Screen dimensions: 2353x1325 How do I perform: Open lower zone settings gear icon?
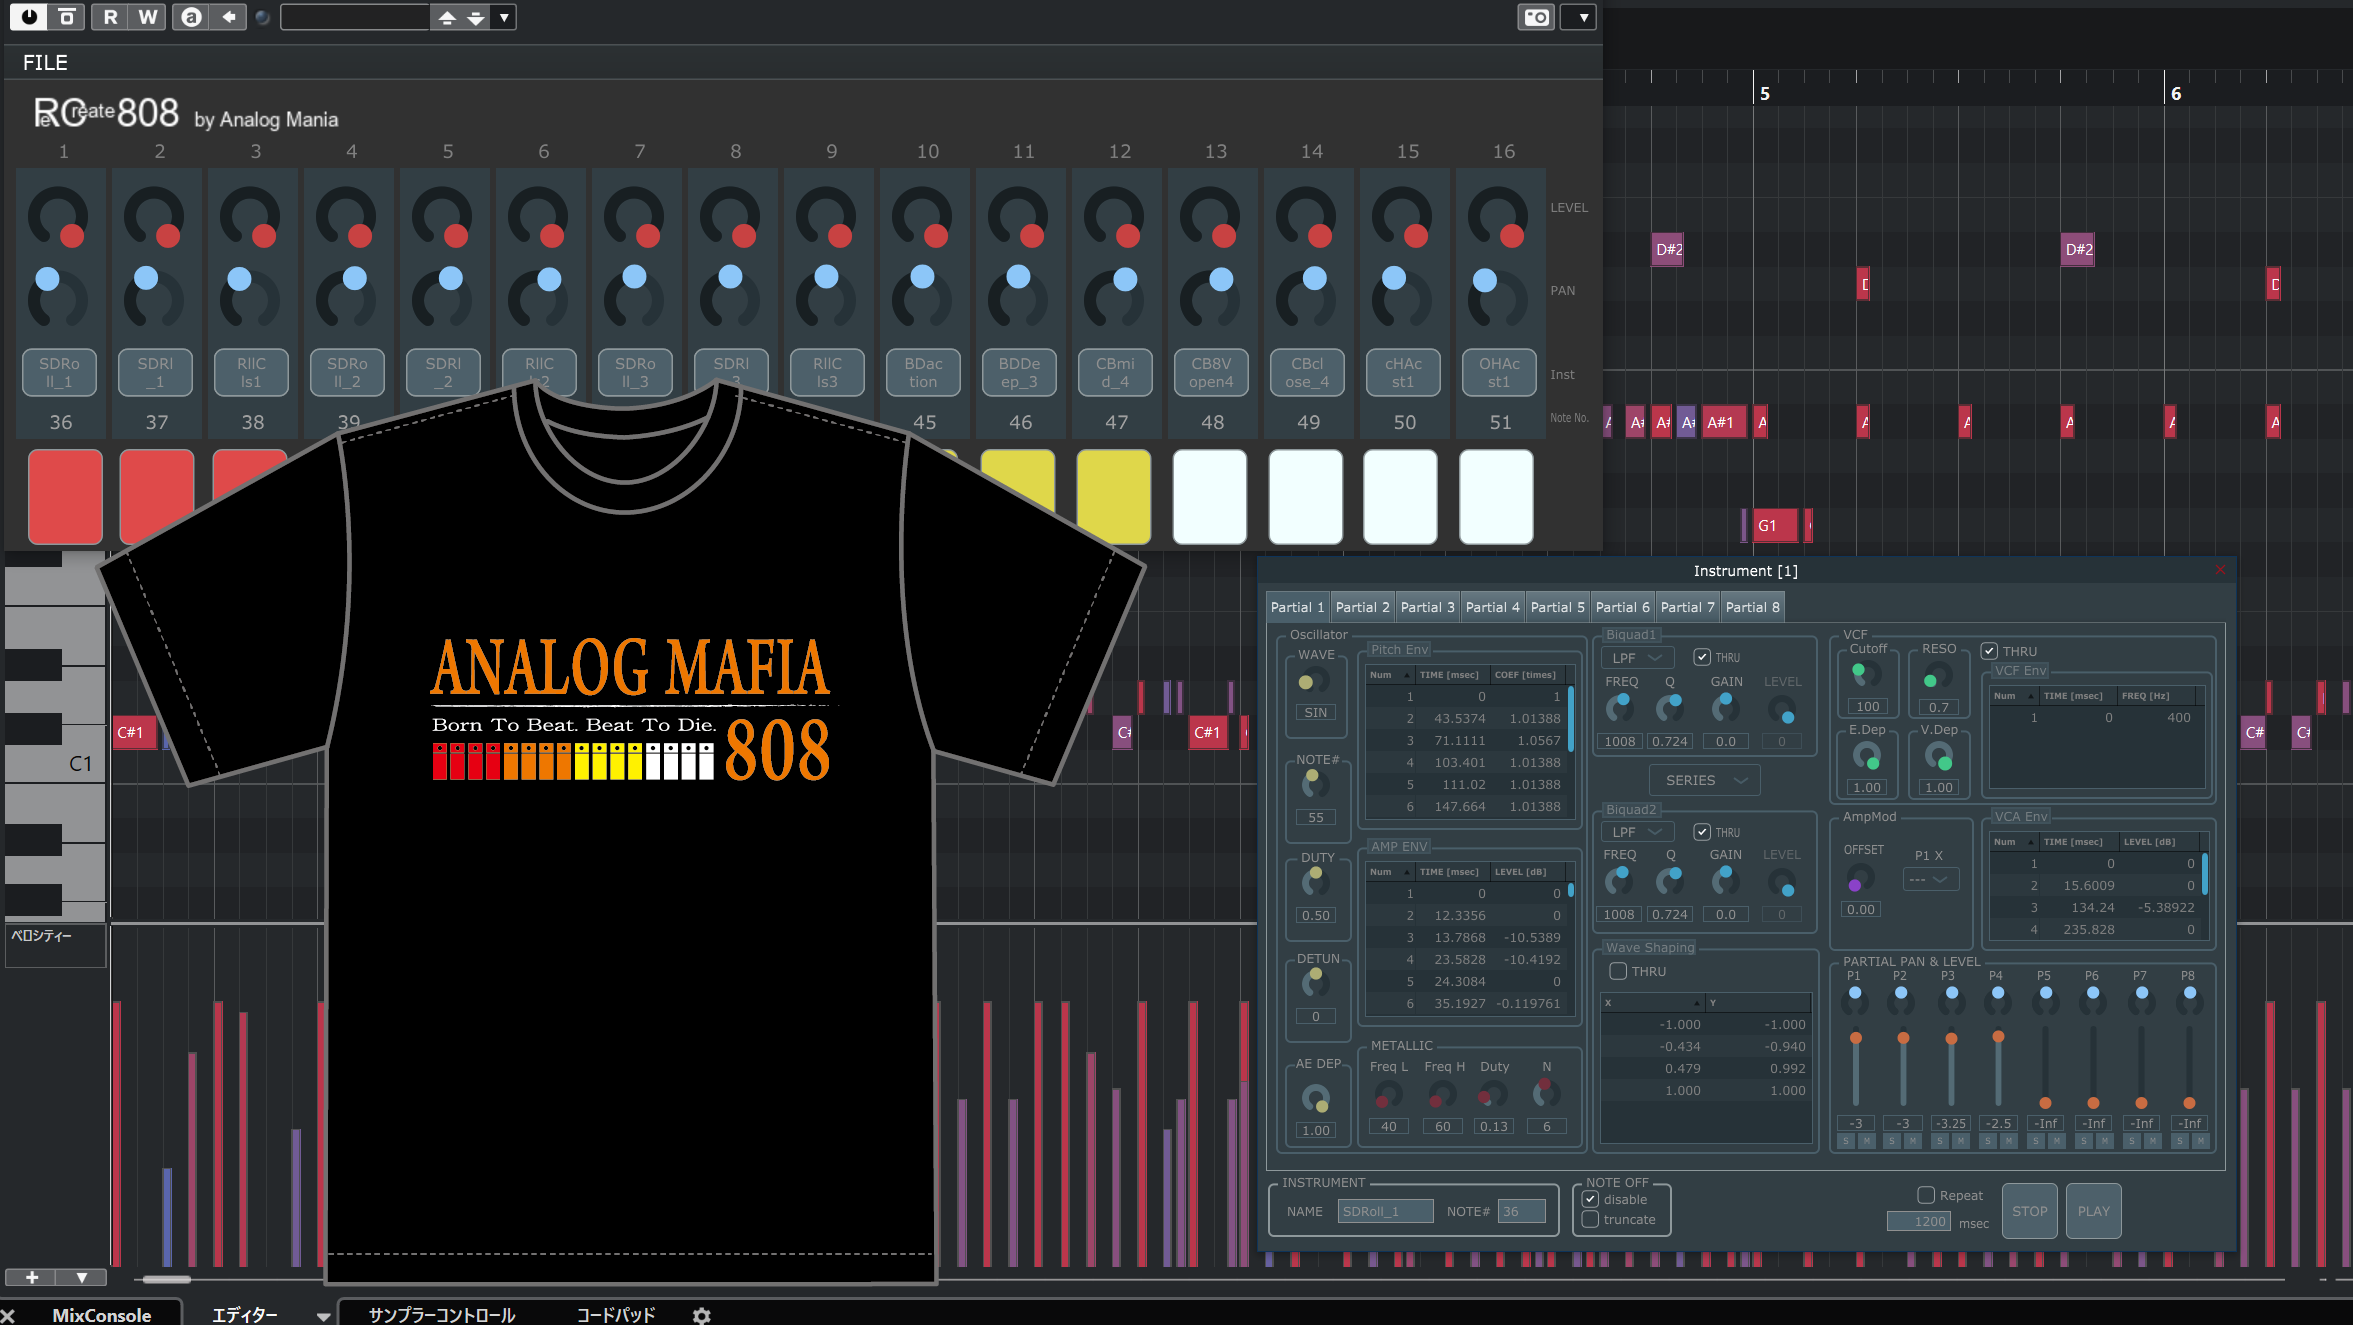pos(701,1315)
